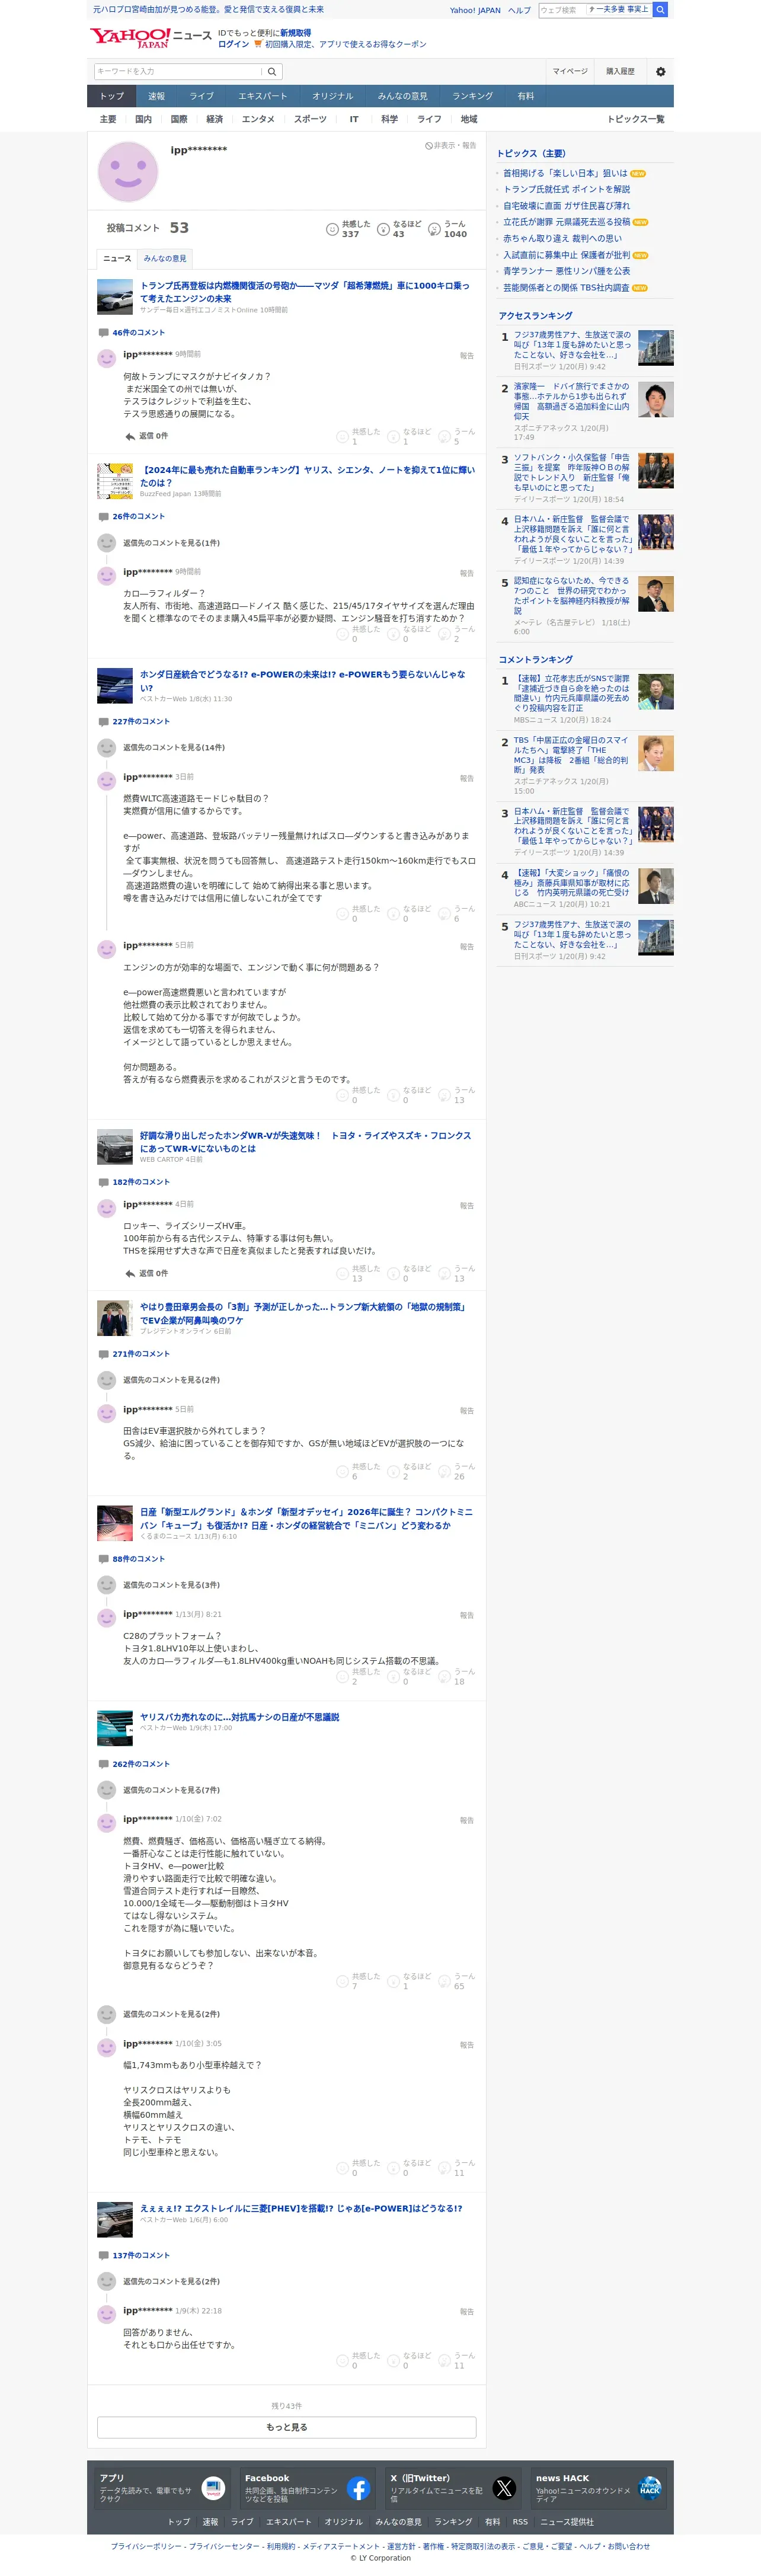761x2576 pixels.
Task: Click もっと見る to load more comments
Action: pyautogui.click(x=287, y=2427)
